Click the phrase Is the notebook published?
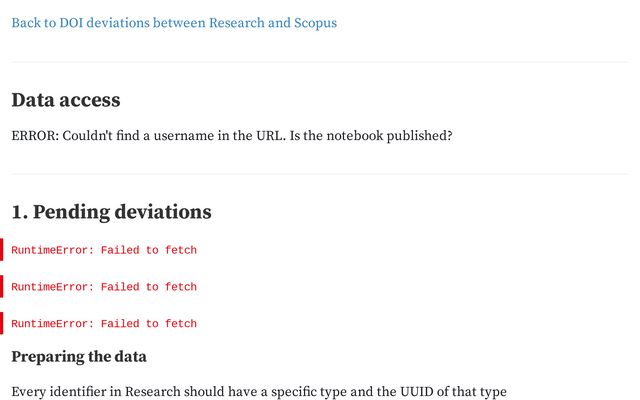Screen dimensions: 640x400 coord(371,136)
